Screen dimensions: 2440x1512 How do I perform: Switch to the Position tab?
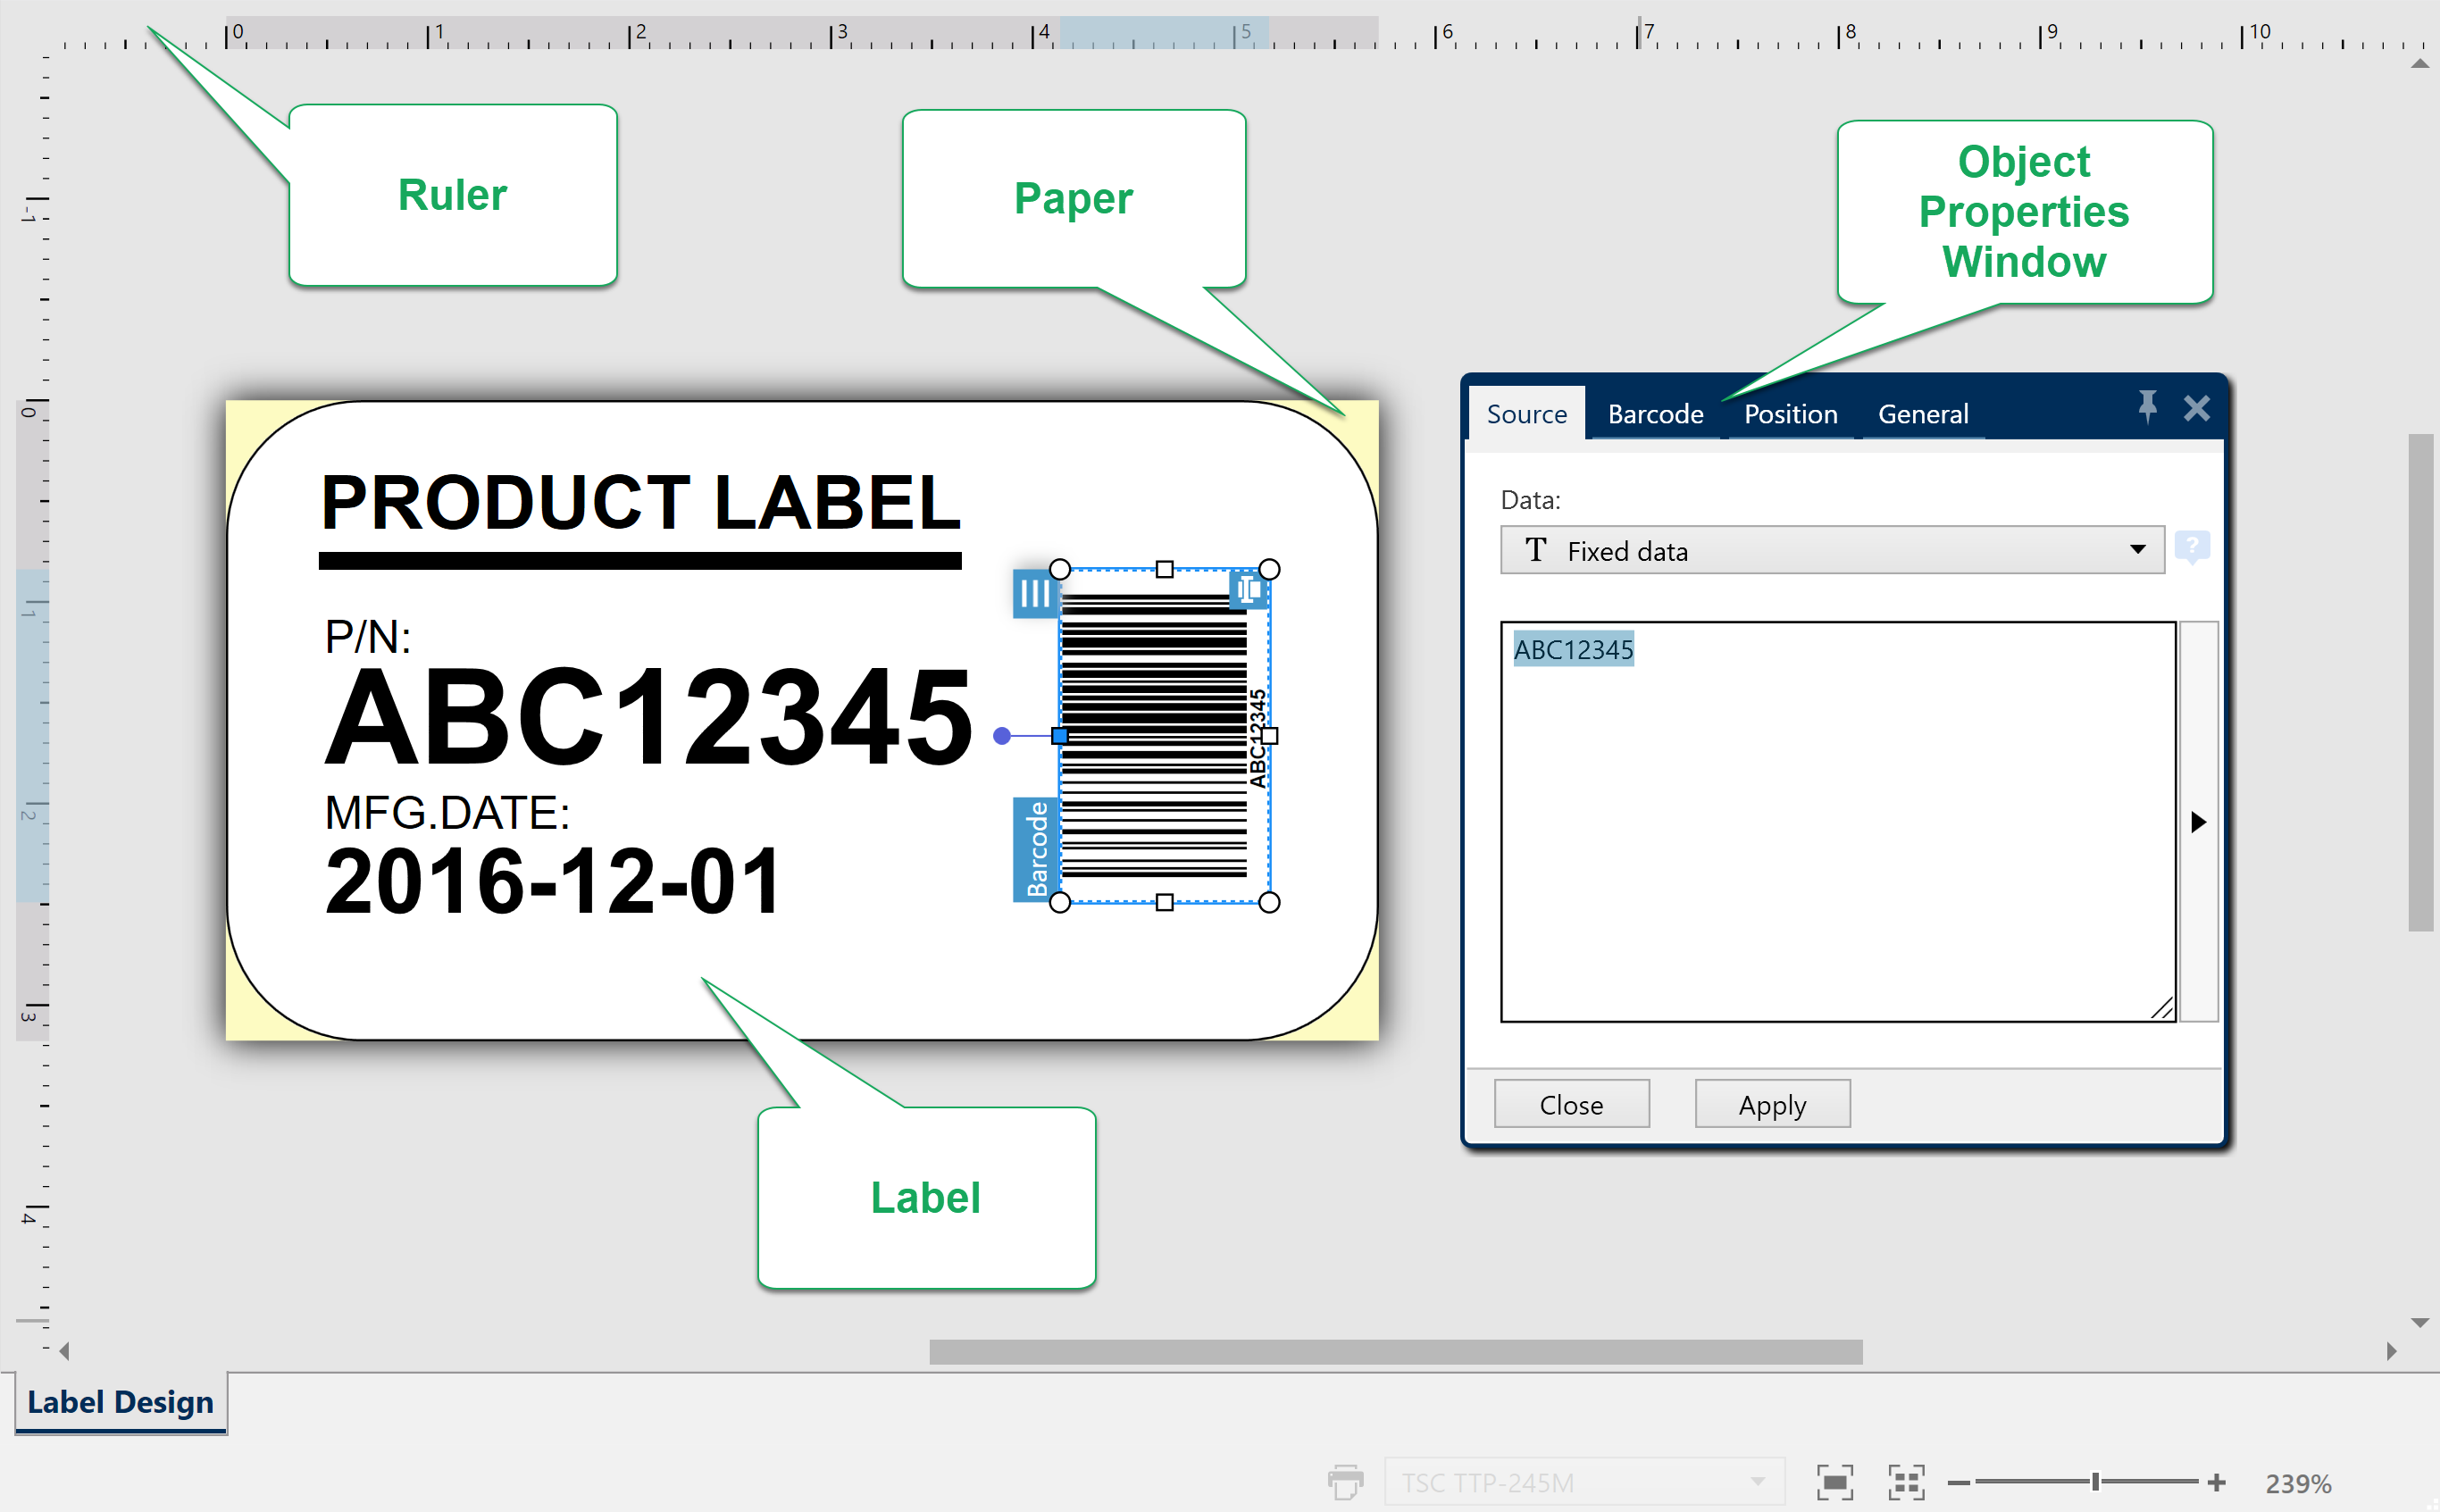(1790, 414)
